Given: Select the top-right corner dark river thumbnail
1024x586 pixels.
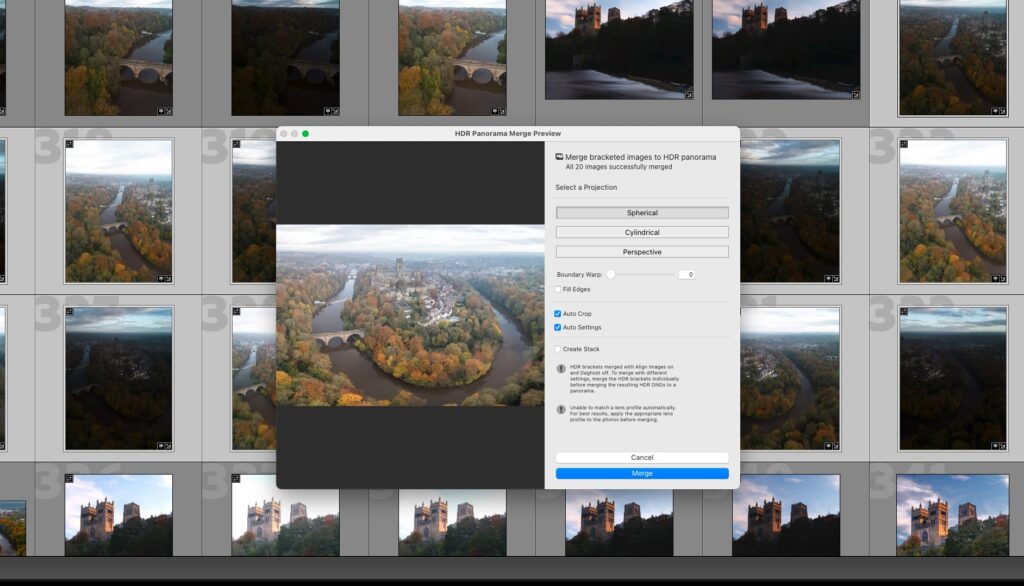Looking at the screenshot, I should click(953, 57).
